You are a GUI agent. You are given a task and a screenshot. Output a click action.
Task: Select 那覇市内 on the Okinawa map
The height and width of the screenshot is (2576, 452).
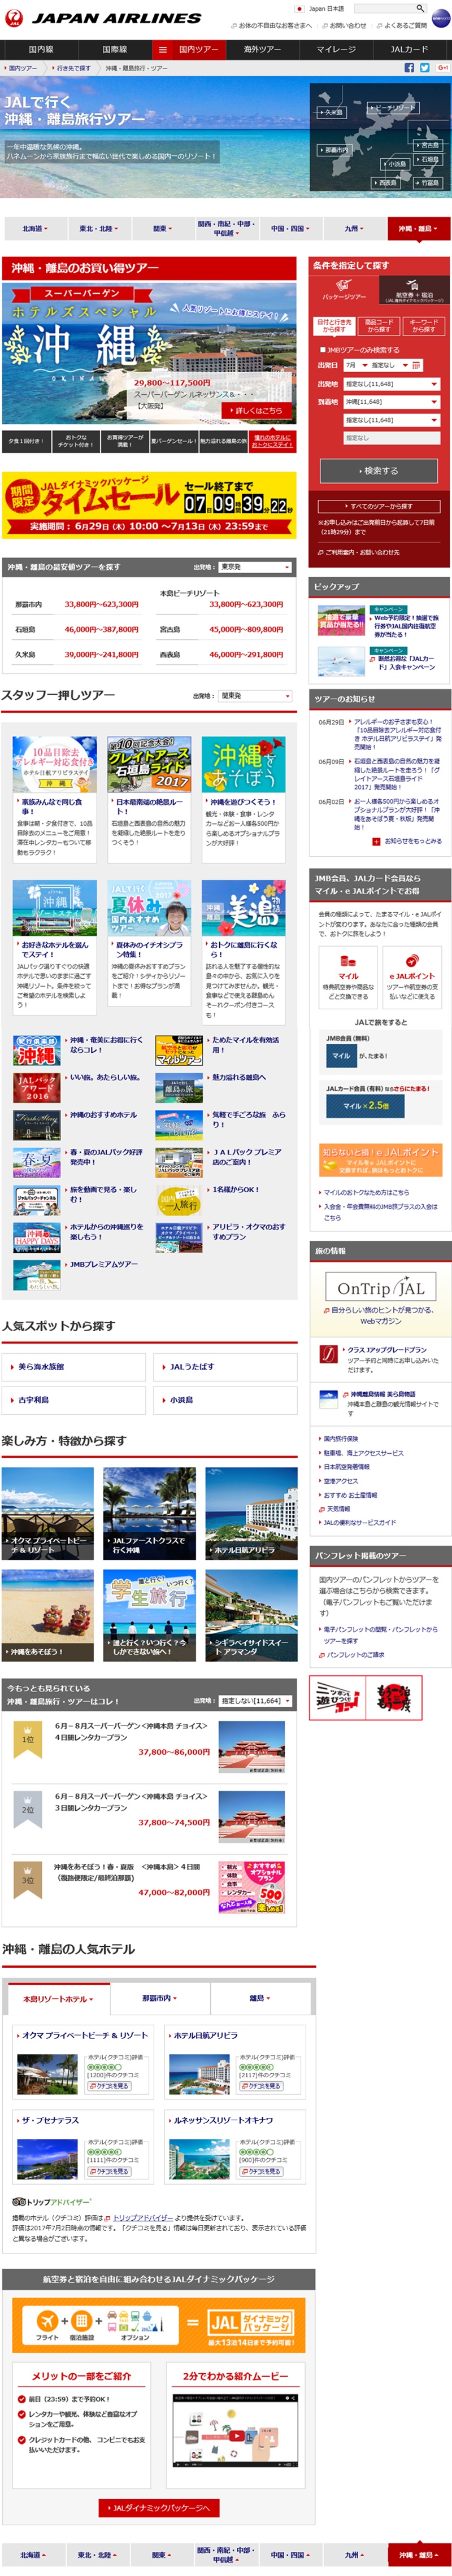click(336, 150)
